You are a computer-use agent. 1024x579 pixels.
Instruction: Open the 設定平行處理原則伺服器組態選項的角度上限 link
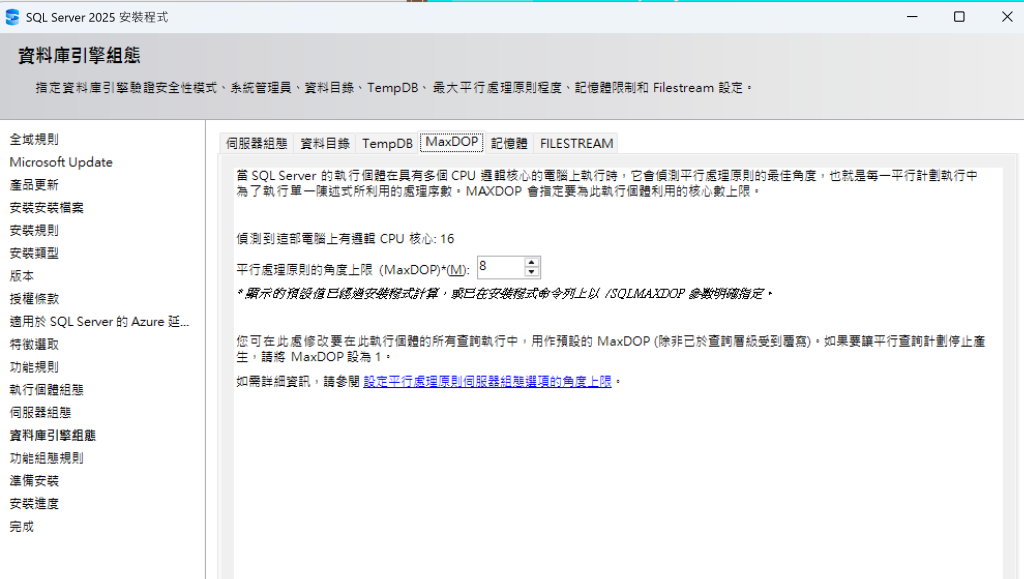(487, 381)
